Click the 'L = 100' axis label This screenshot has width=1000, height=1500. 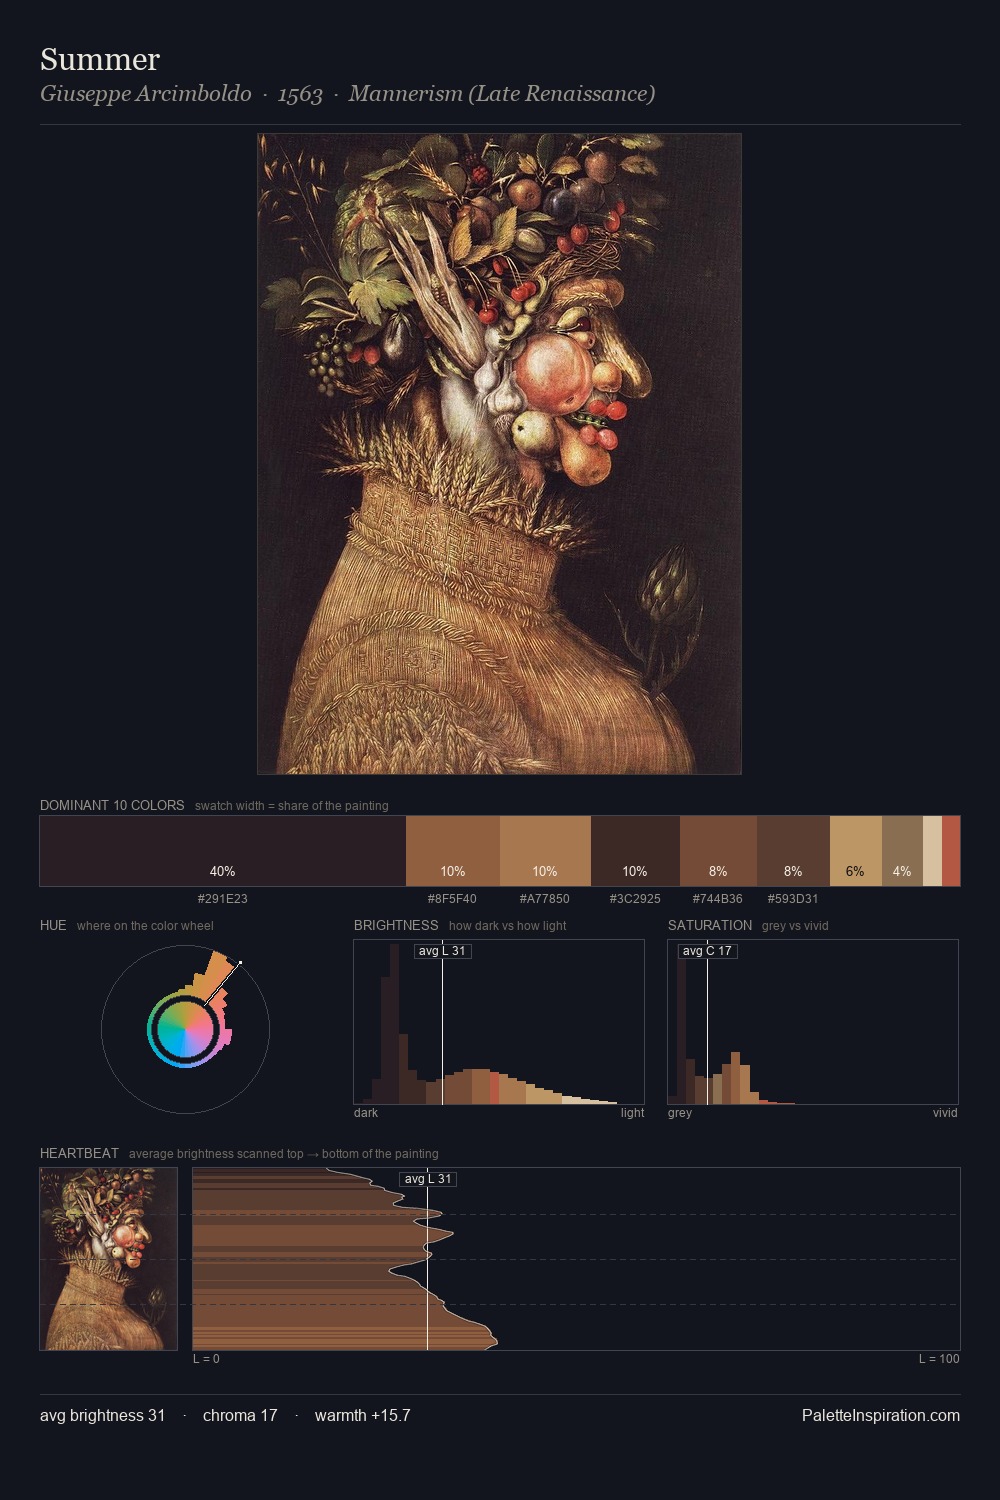pos(939,1359)
